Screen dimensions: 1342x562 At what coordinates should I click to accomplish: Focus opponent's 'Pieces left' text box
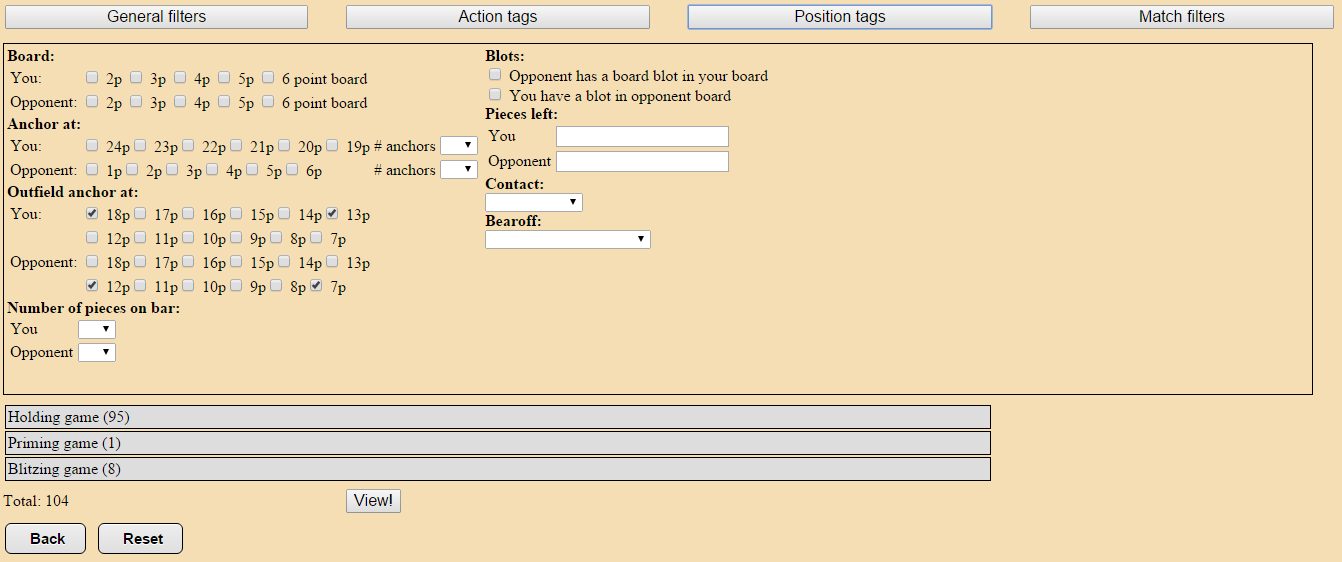click(642, 162)
